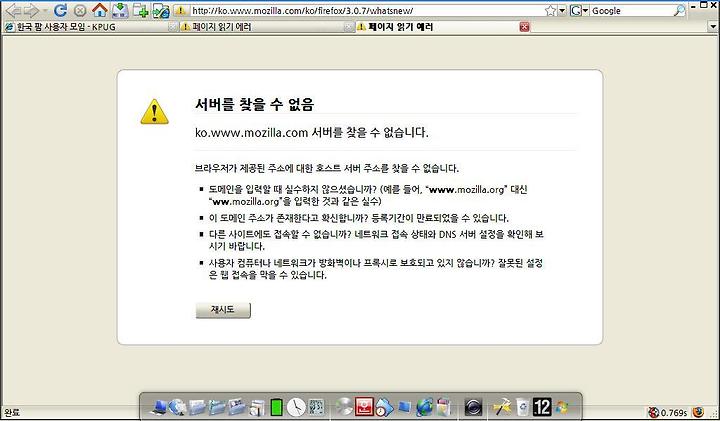Open the CD disc dock icon

pos(343,407)
